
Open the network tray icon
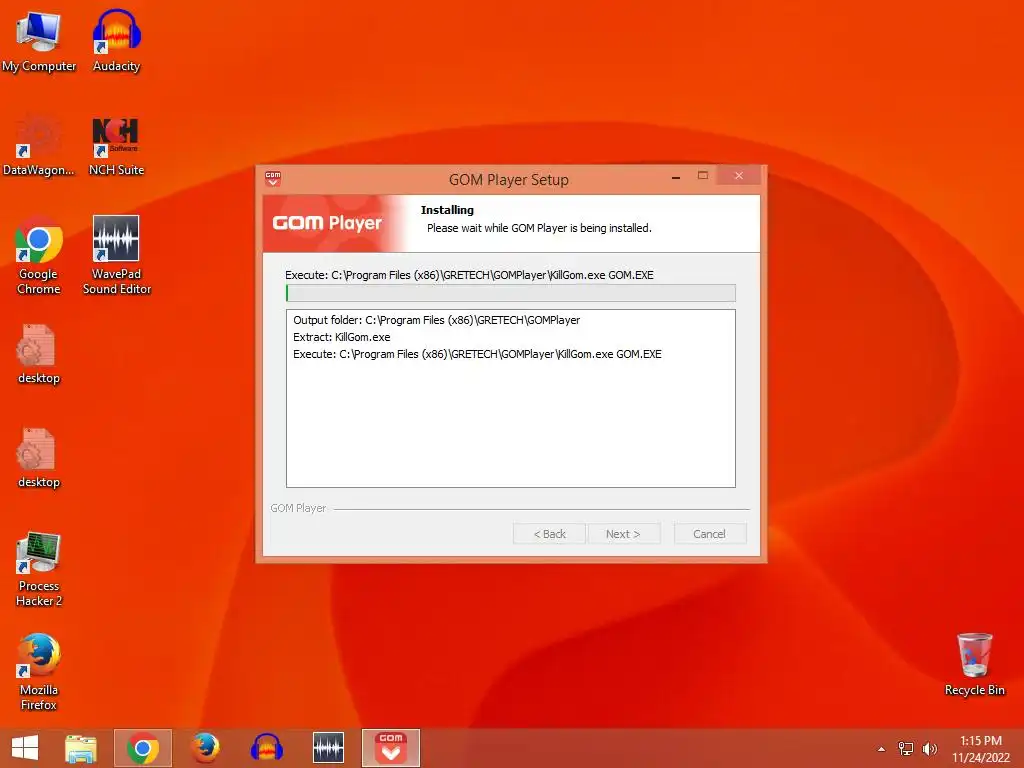pyautogui.click(x=906, y=749)
